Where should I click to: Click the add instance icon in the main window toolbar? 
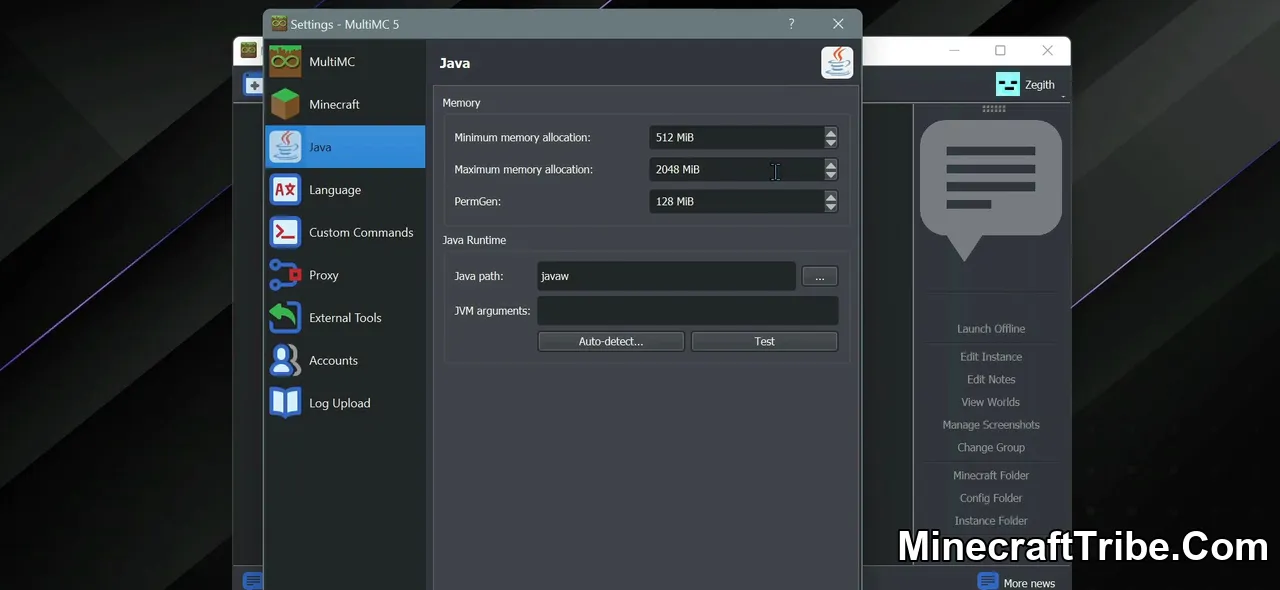pyautogui.click(x=253, y=85)
